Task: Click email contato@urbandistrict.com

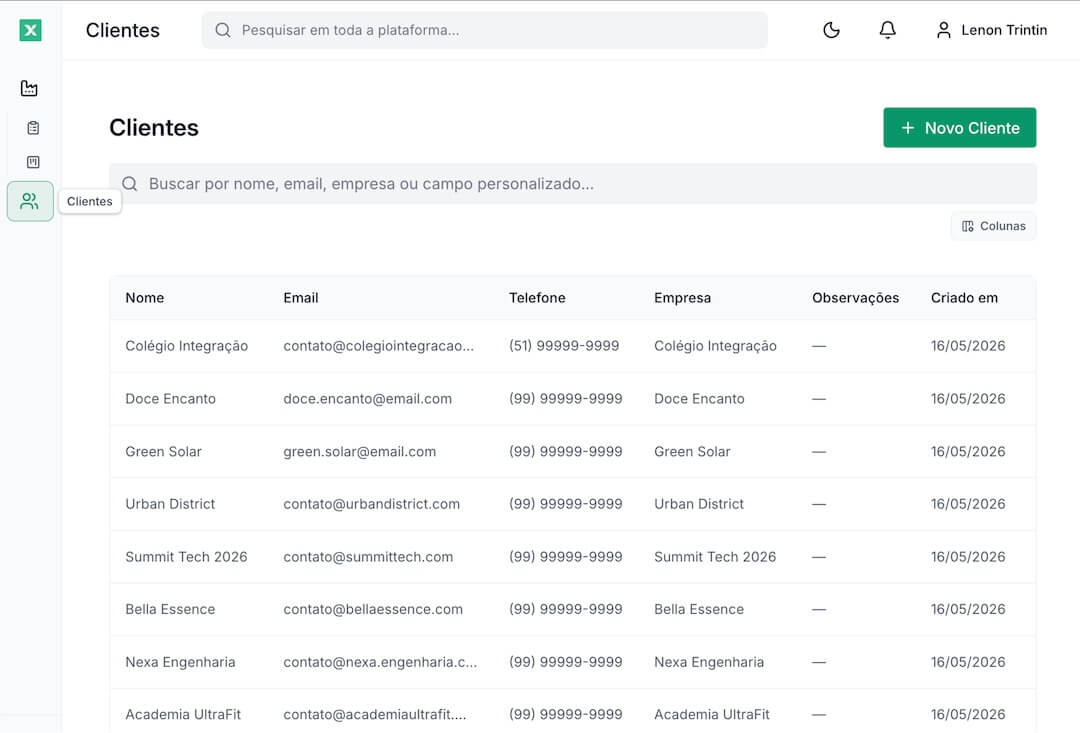Action: 371,504
